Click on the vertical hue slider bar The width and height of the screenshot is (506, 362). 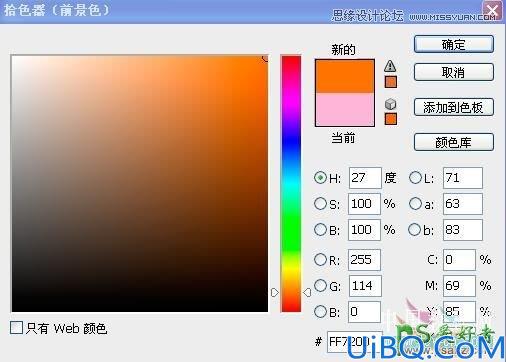point(291,183)
